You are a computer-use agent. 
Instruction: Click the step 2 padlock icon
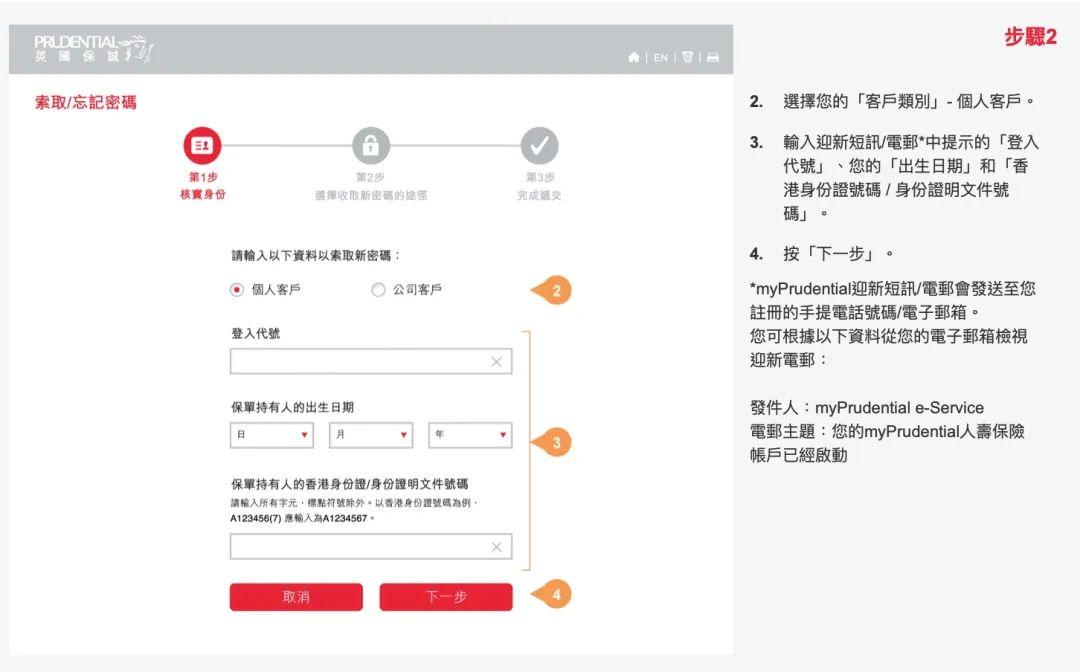tap(372, 147)
